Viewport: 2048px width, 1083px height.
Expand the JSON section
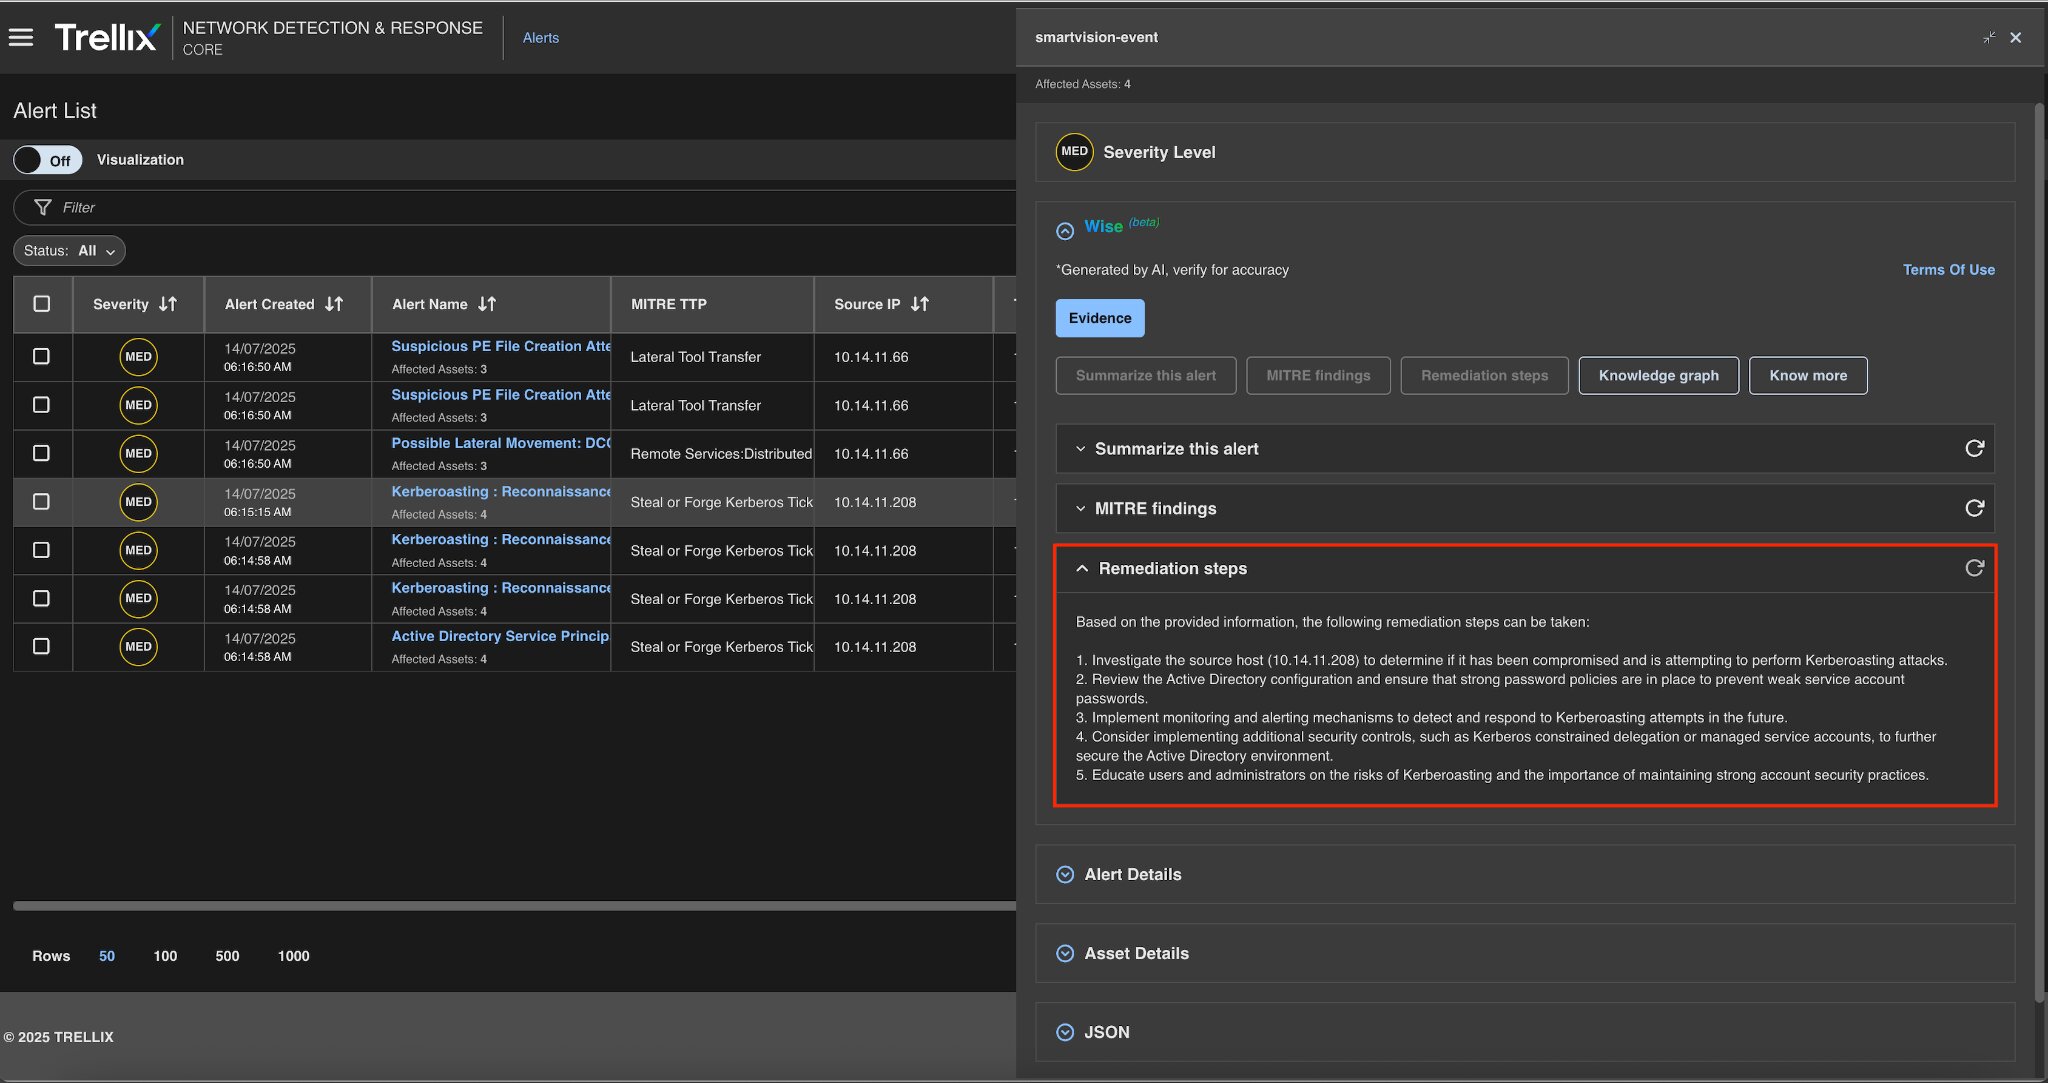1065,1033
